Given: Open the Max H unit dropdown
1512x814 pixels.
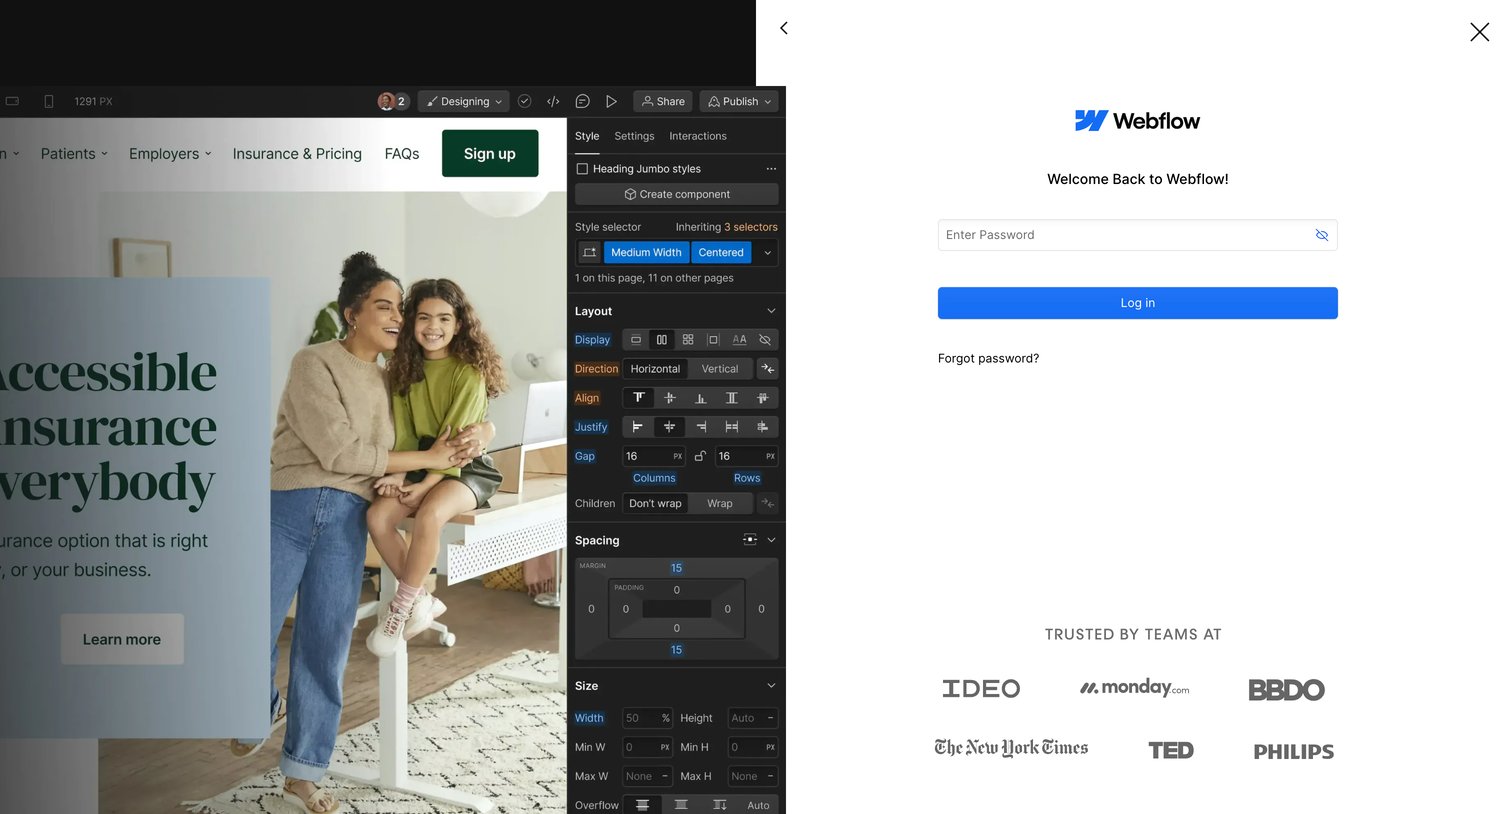Looking at the screenshot, I should (770, 776).
